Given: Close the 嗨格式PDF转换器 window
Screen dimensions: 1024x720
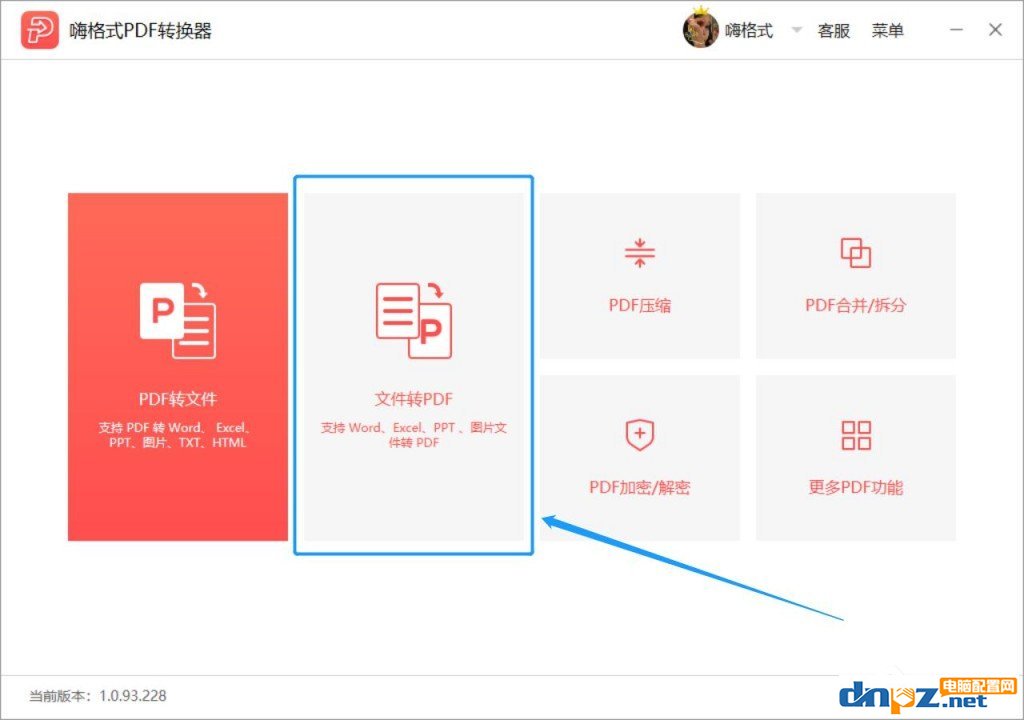Looking at the screenshot, I should tap(995, 30).
